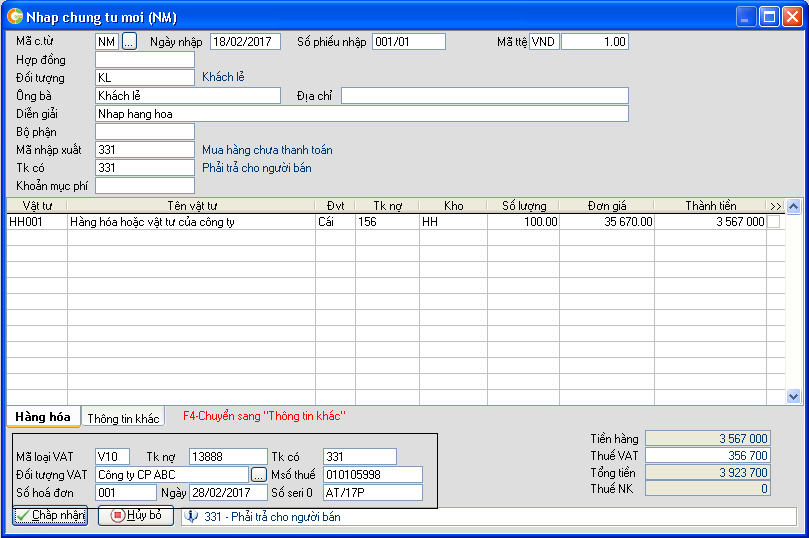Click the Đối tượng field containing KL
The height and width of the screenshot is (538, 809).
click(145, 77)
